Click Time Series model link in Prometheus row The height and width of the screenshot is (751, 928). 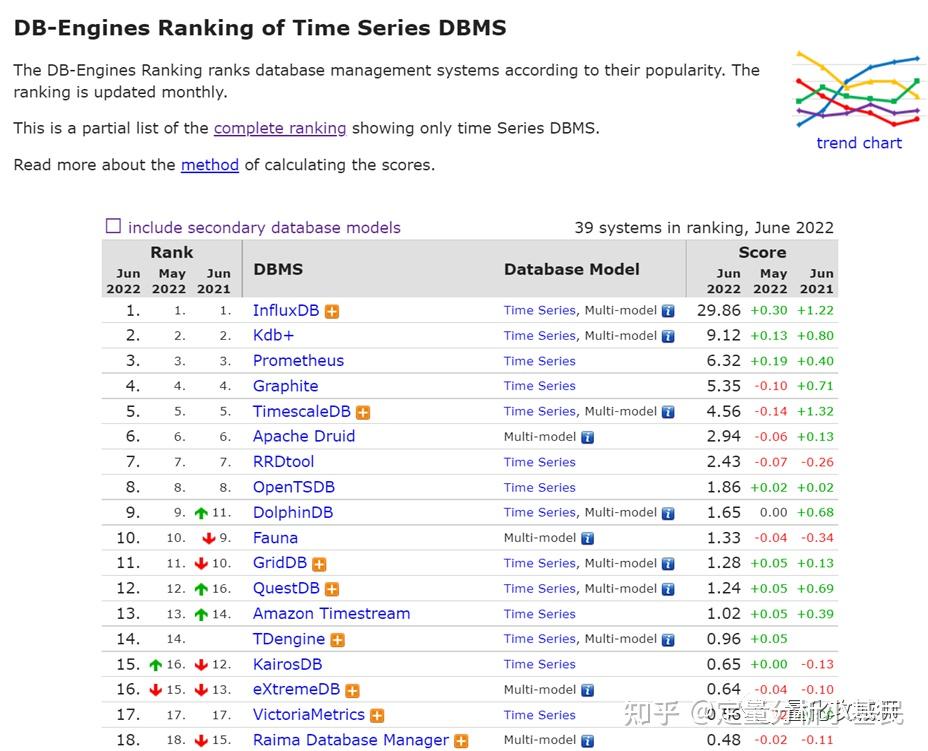point(540,361)
